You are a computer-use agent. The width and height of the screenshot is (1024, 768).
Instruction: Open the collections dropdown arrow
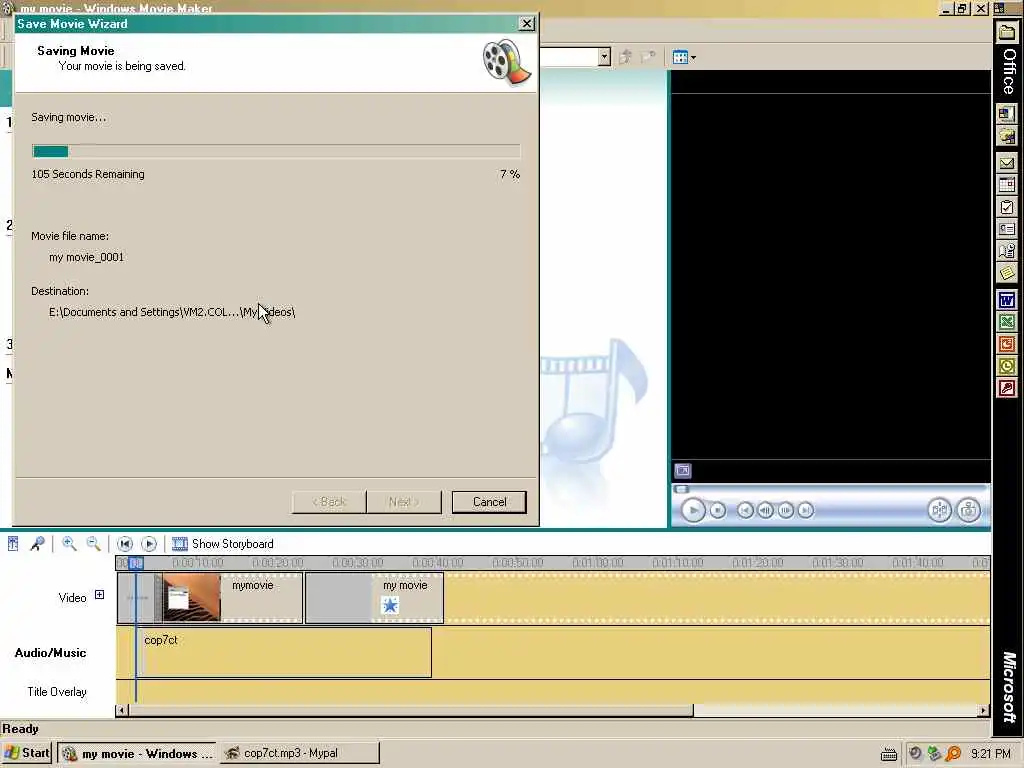point(605,57)
